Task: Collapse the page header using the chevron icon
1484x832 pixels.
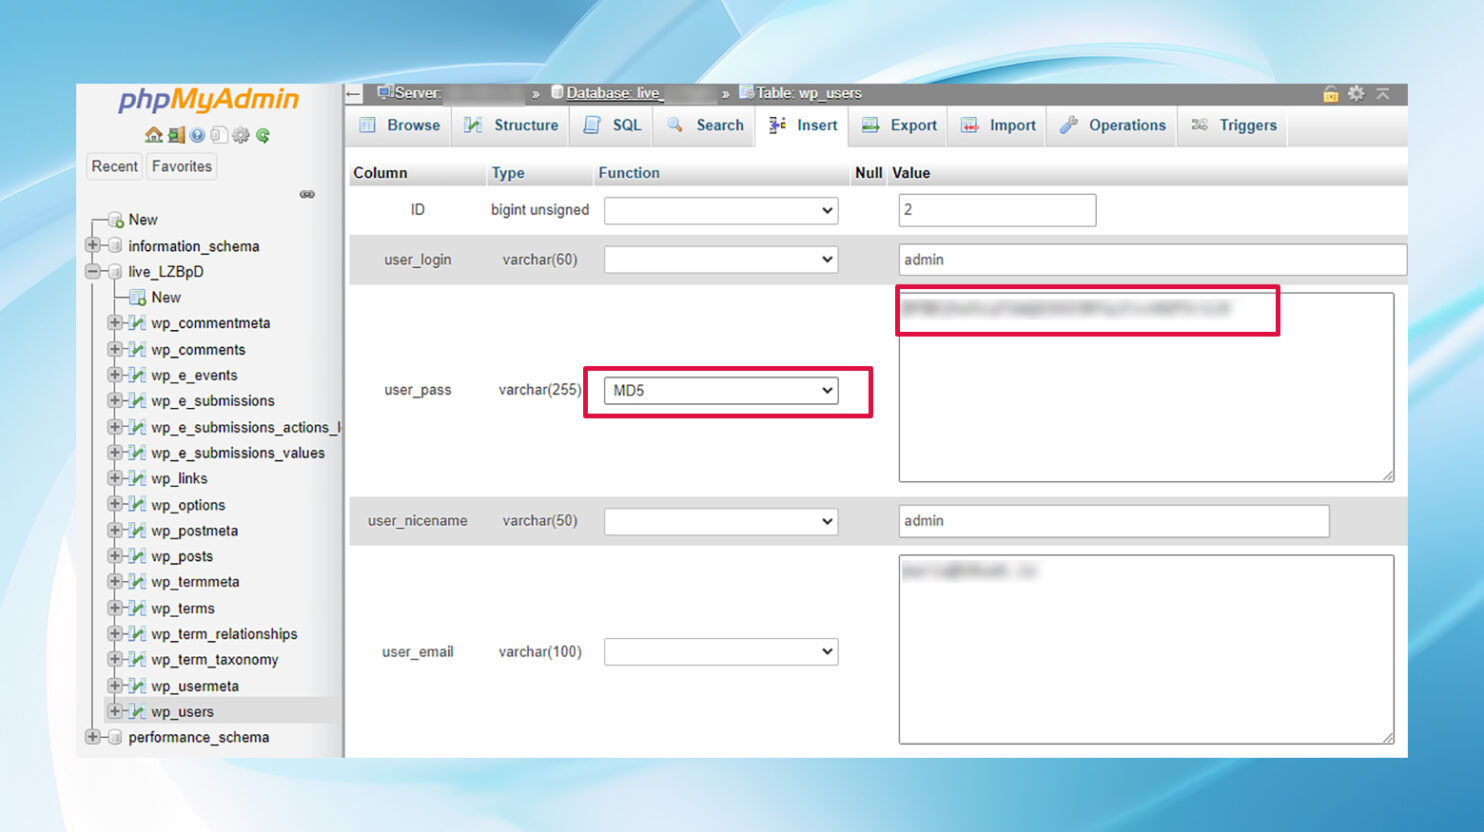Action: 1383,94
